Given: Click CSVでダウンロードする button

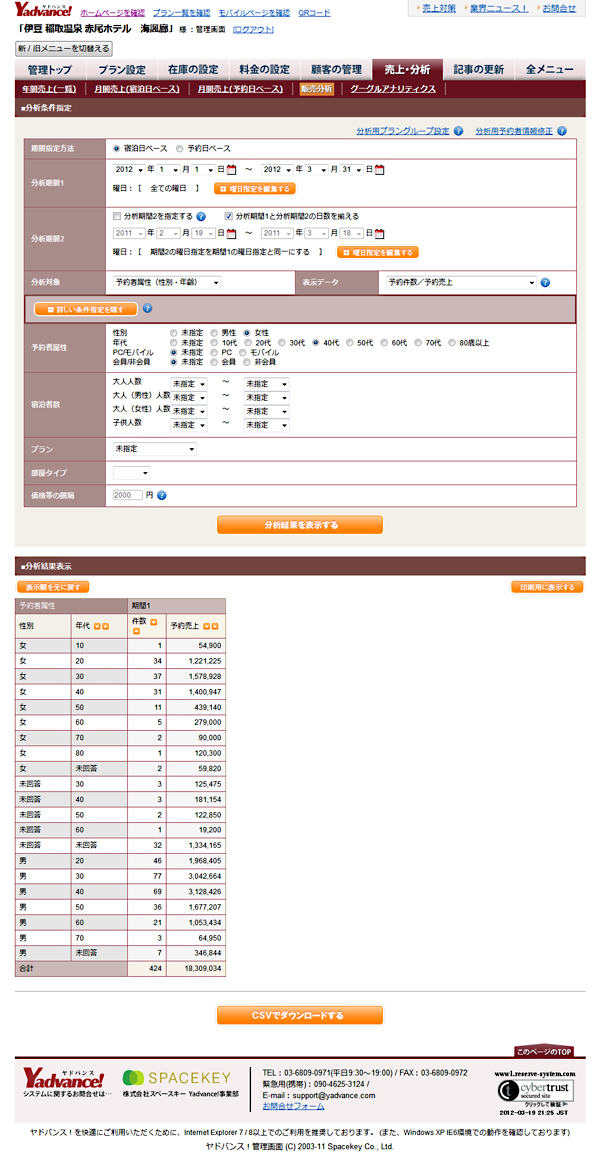Looking at the screenshot, I should click(x=300, y=1016).
